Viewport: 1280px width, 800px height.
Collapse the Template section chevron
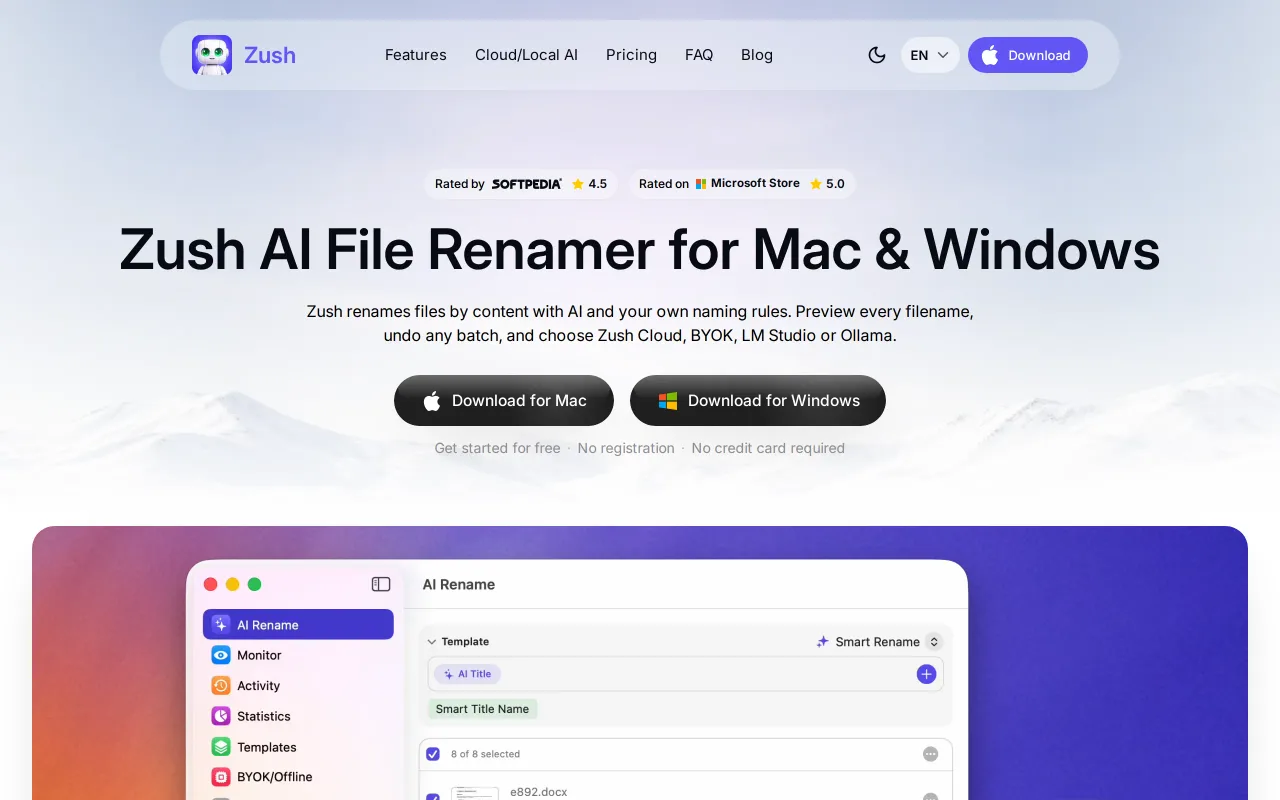click(432, 642)
